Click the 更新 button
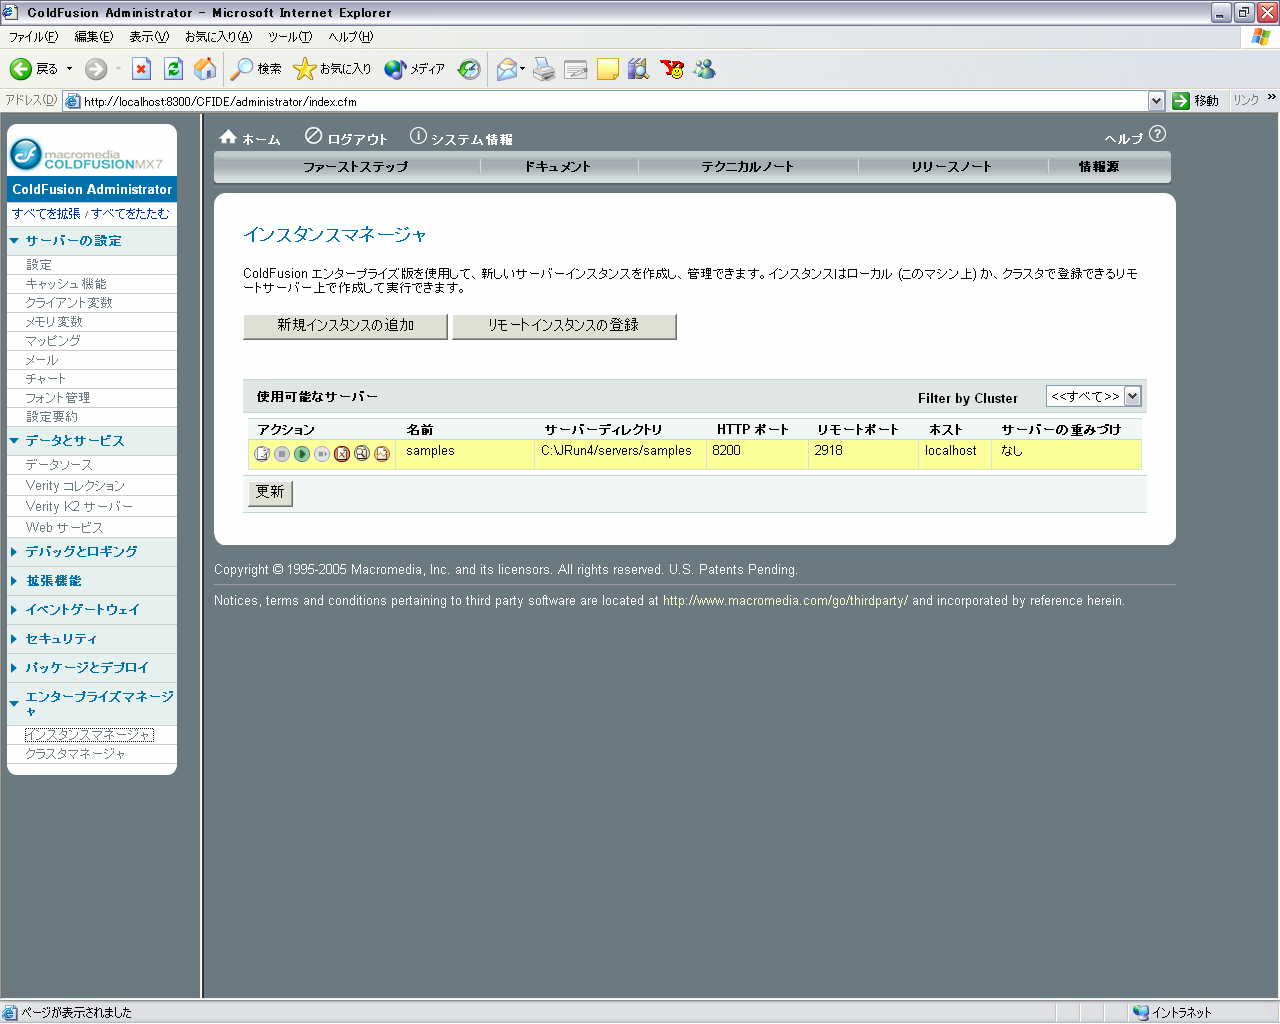Image resolution: width=1280 pixels, height=1024 pixels. coord(270,492)
